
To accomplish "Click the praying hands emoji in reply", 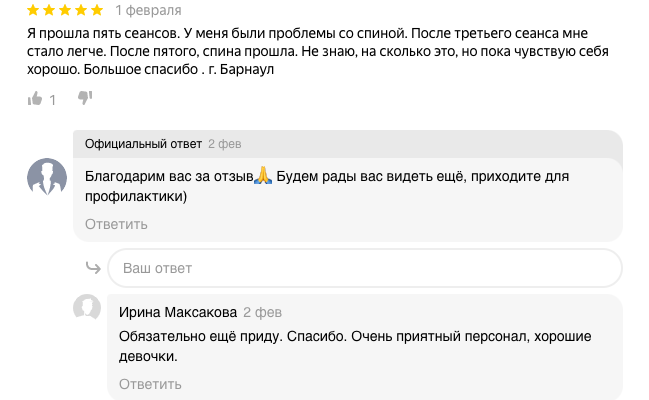I will [264, 177].
